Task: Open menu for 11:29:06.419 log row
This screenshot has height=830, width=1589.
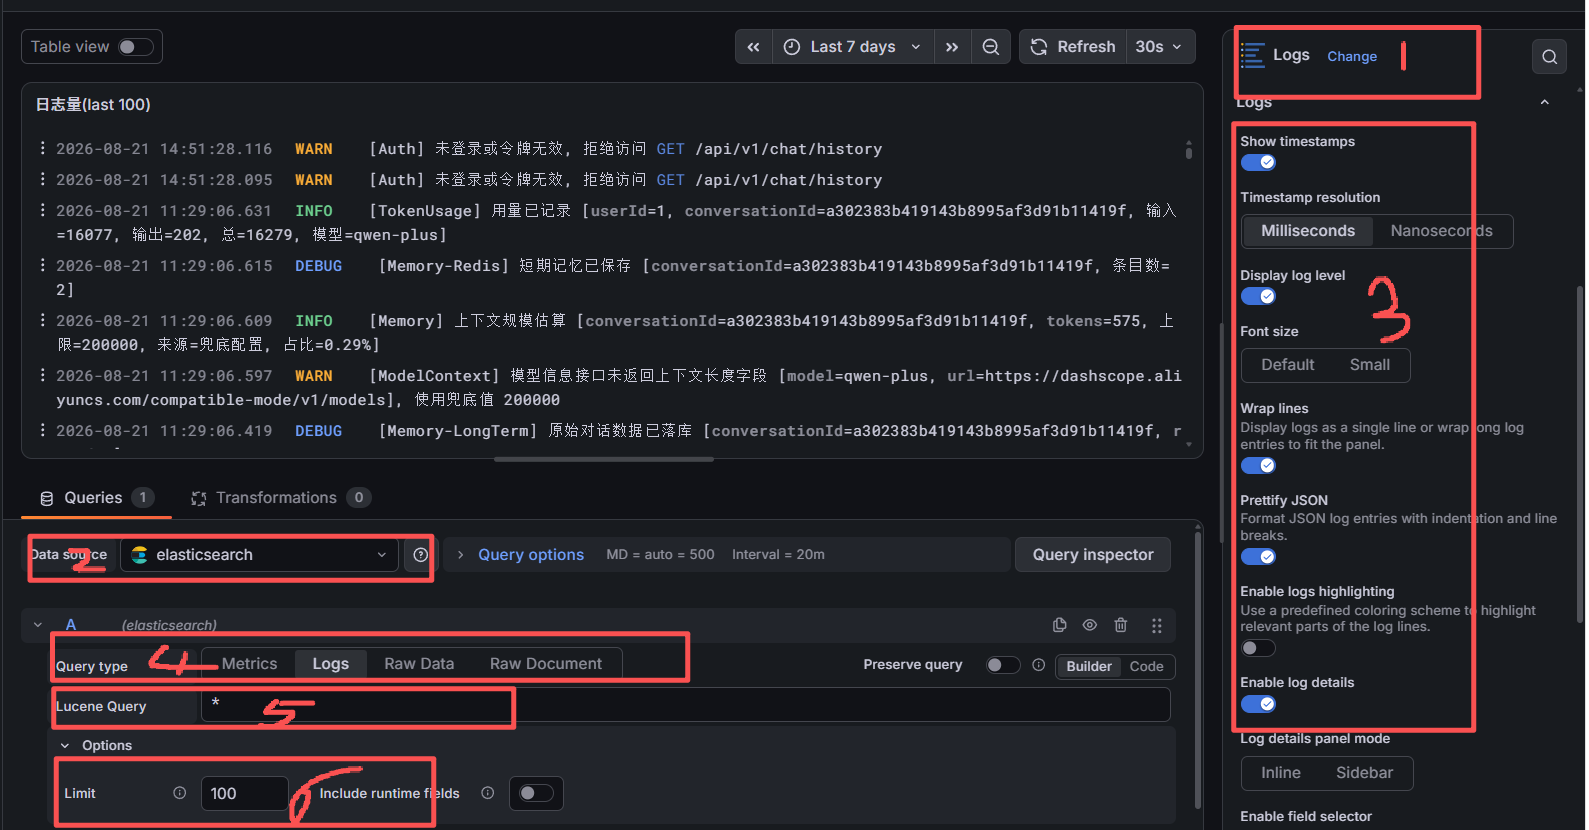Action: point(42,430)
